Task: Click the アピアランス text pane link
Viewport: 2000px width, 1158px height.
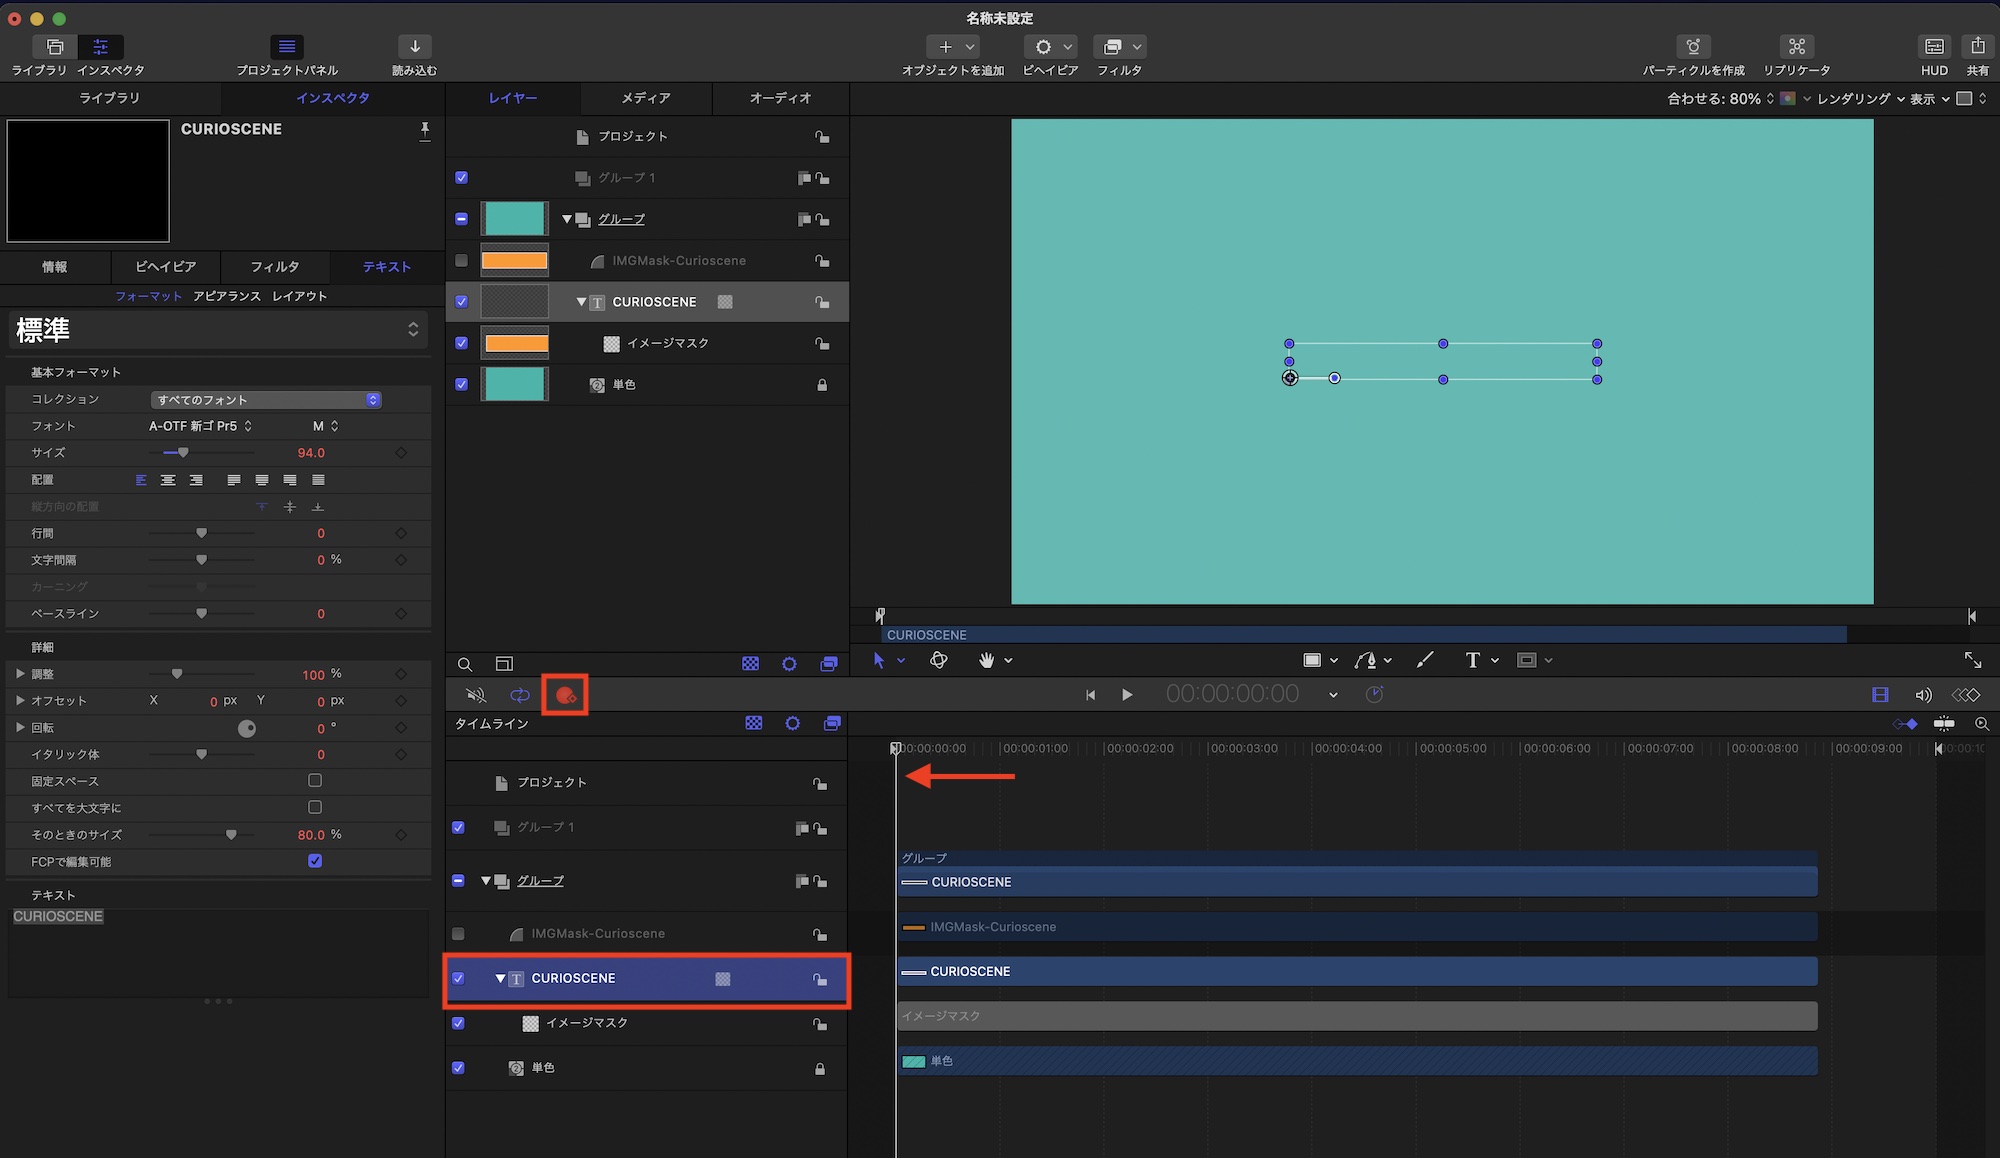Action: point(227,296)
